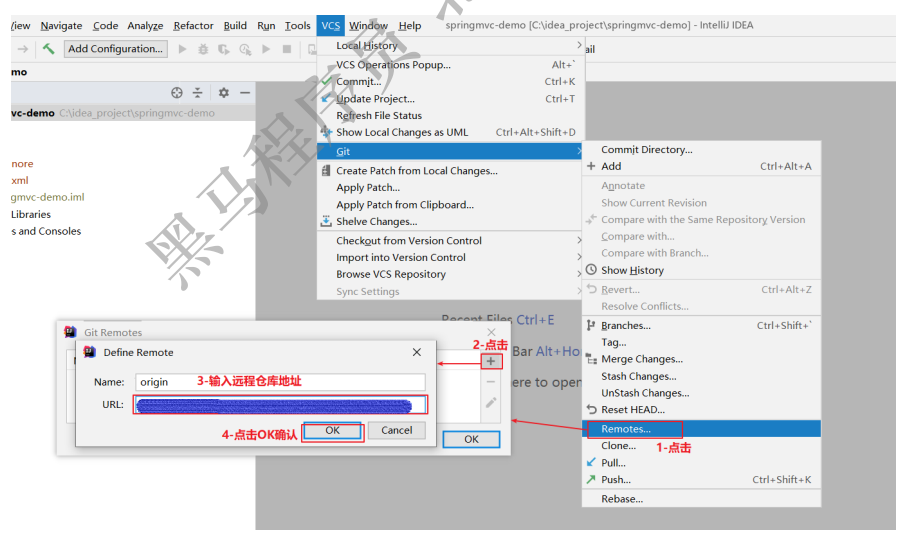Click Cancel in Define Remote dialog
920x538 pixels.
click(x=397, y=431)
